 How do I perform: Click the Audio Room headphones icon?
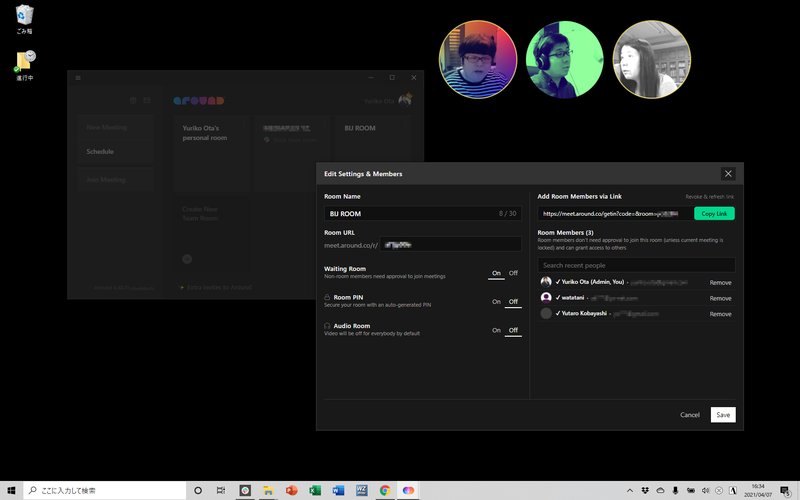[x=327, y=326]
